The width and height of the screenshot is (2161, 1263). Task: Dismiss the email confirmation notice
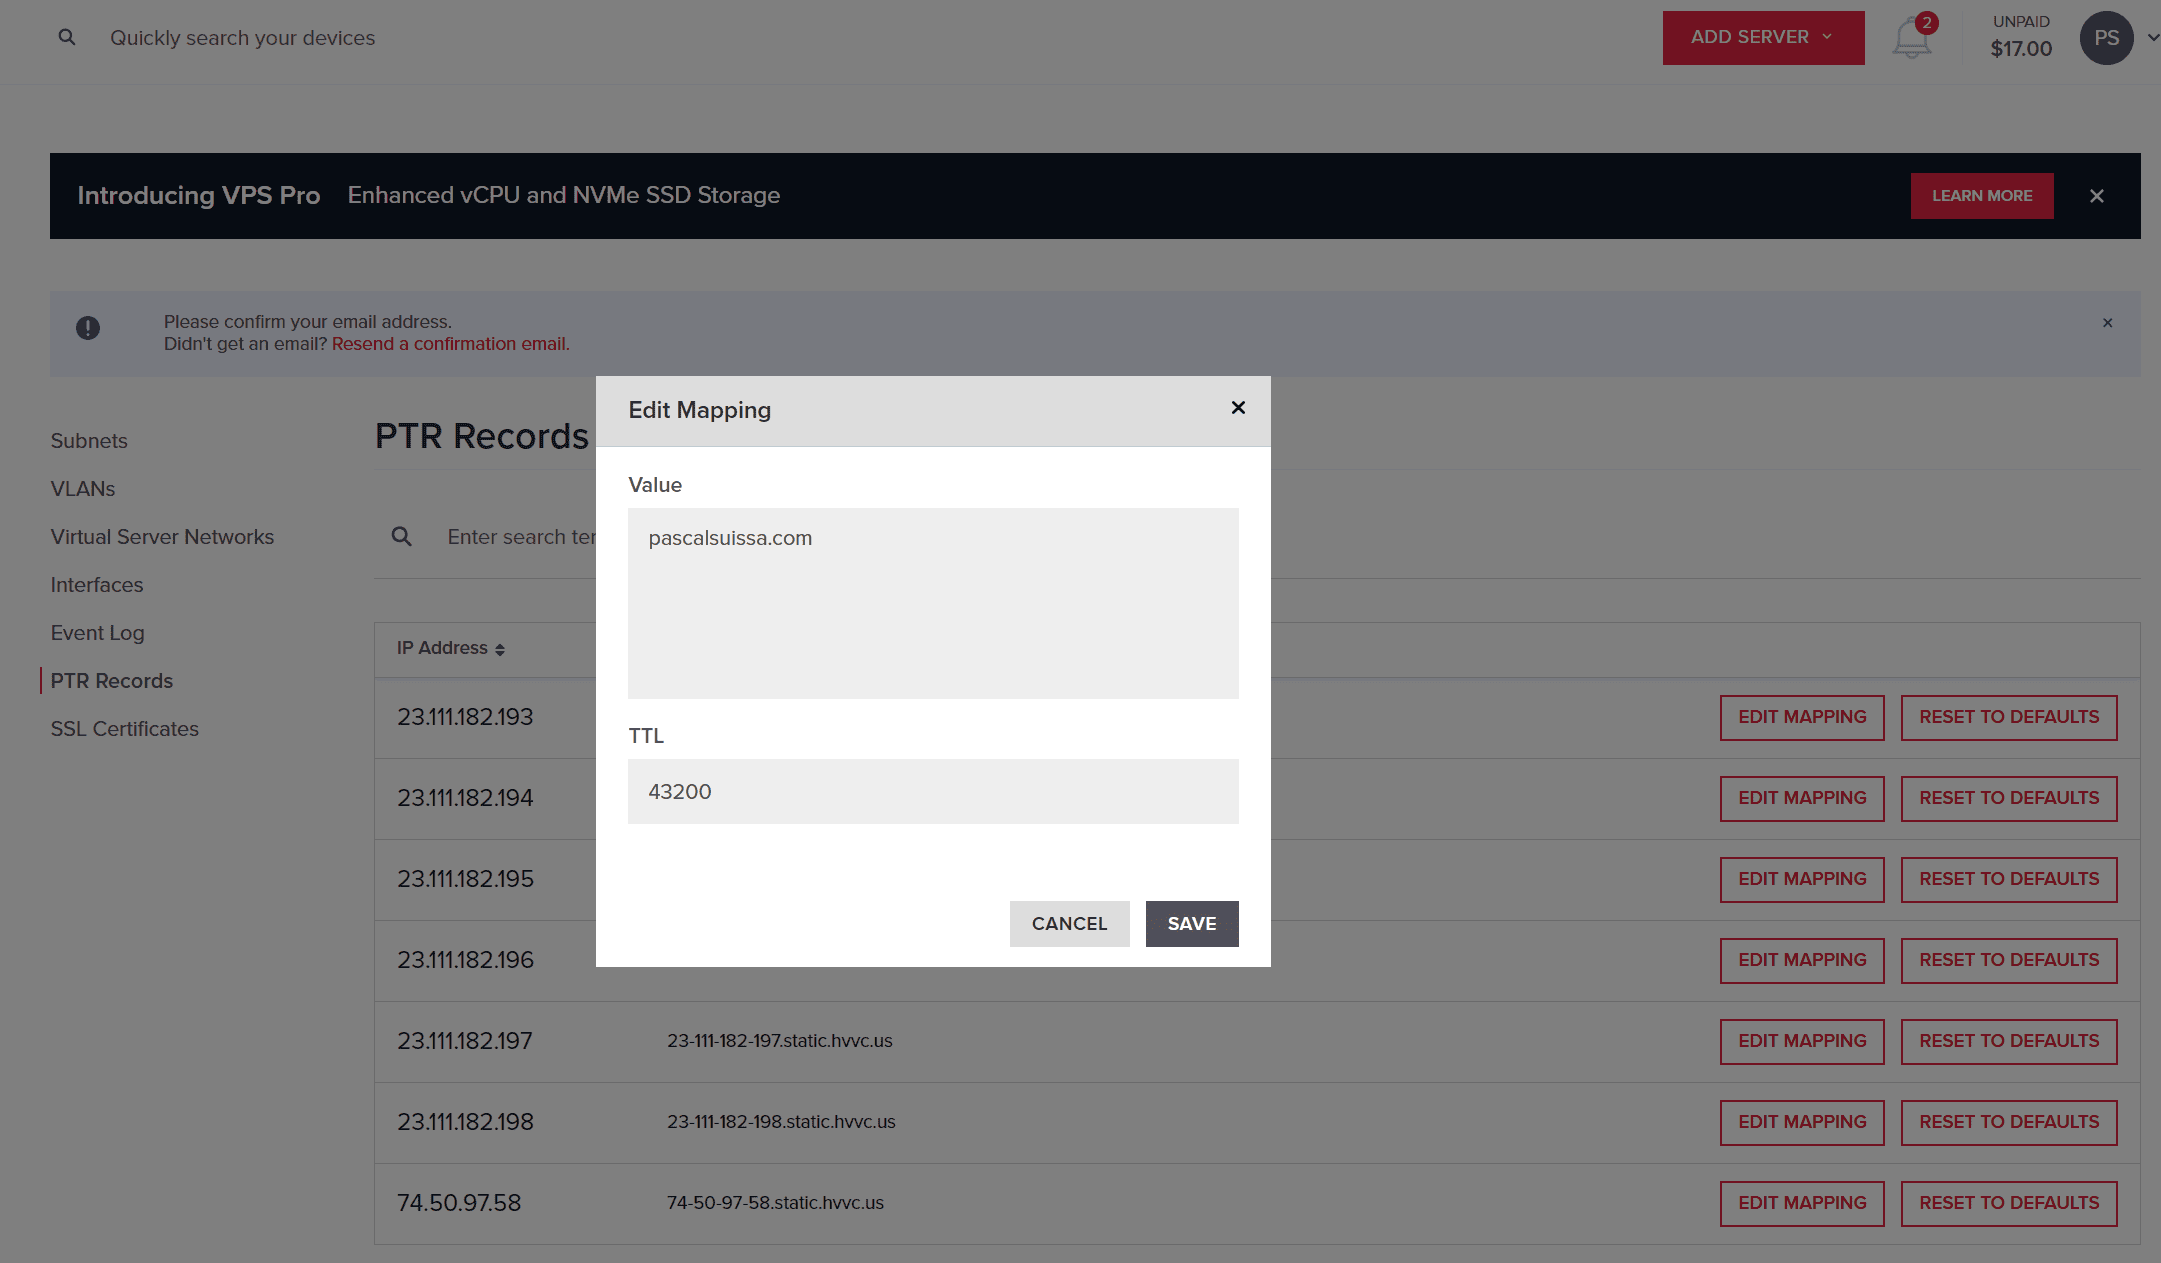coord(2107,323)
